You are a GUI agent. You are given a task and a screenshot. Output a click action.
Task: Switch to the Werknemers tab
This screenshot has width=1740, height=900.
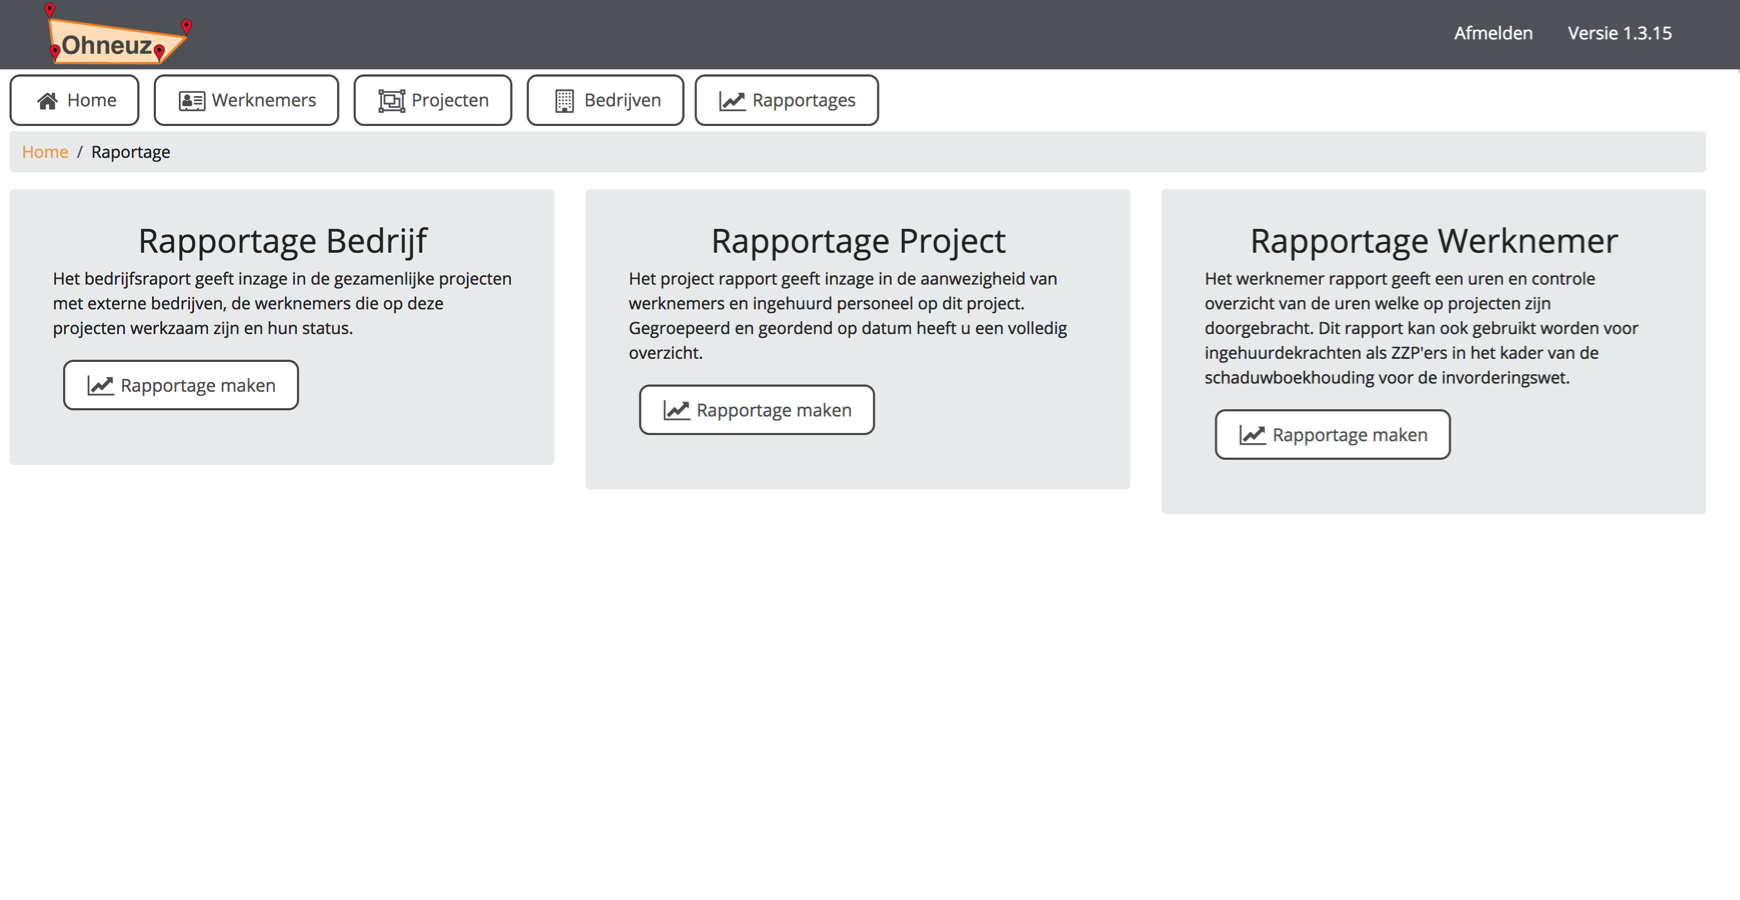pyautogui.click(x=246, y=100)
